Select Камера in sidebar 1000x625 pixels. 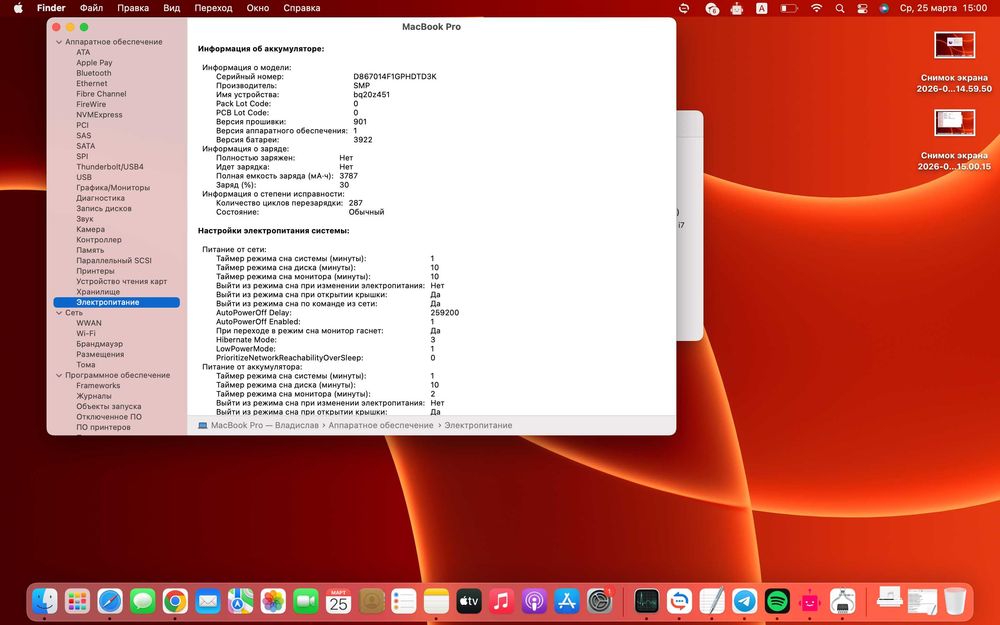coord(91,230)
